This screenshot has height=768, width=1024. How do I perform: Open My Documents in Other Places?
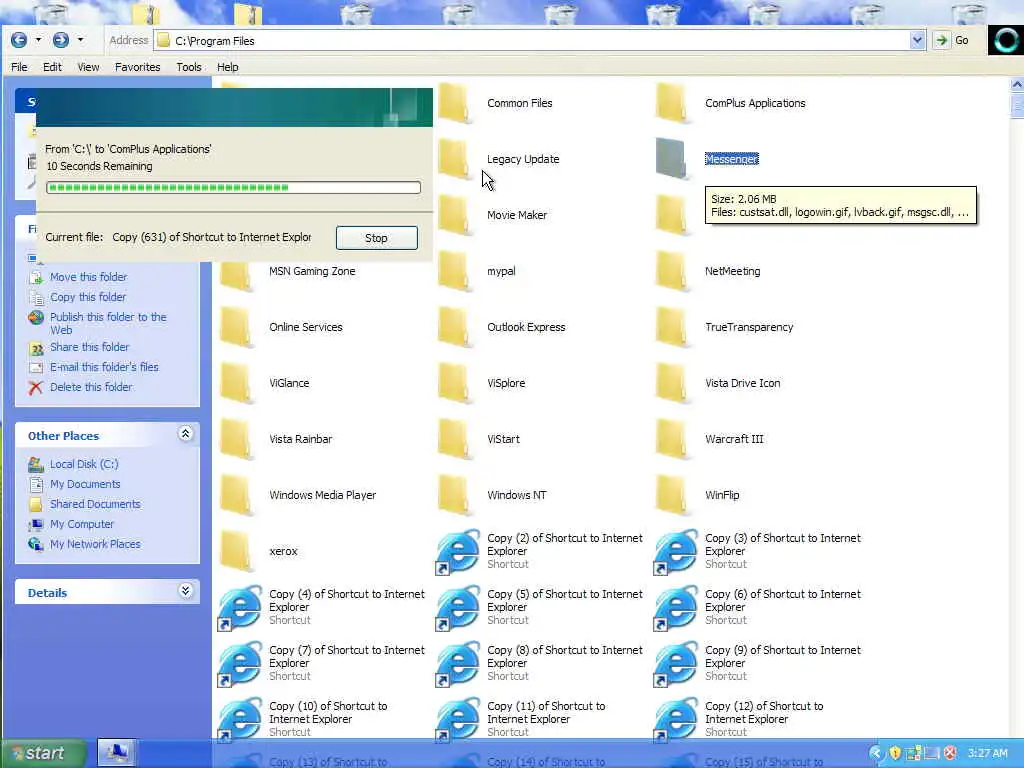click(85, 485)
